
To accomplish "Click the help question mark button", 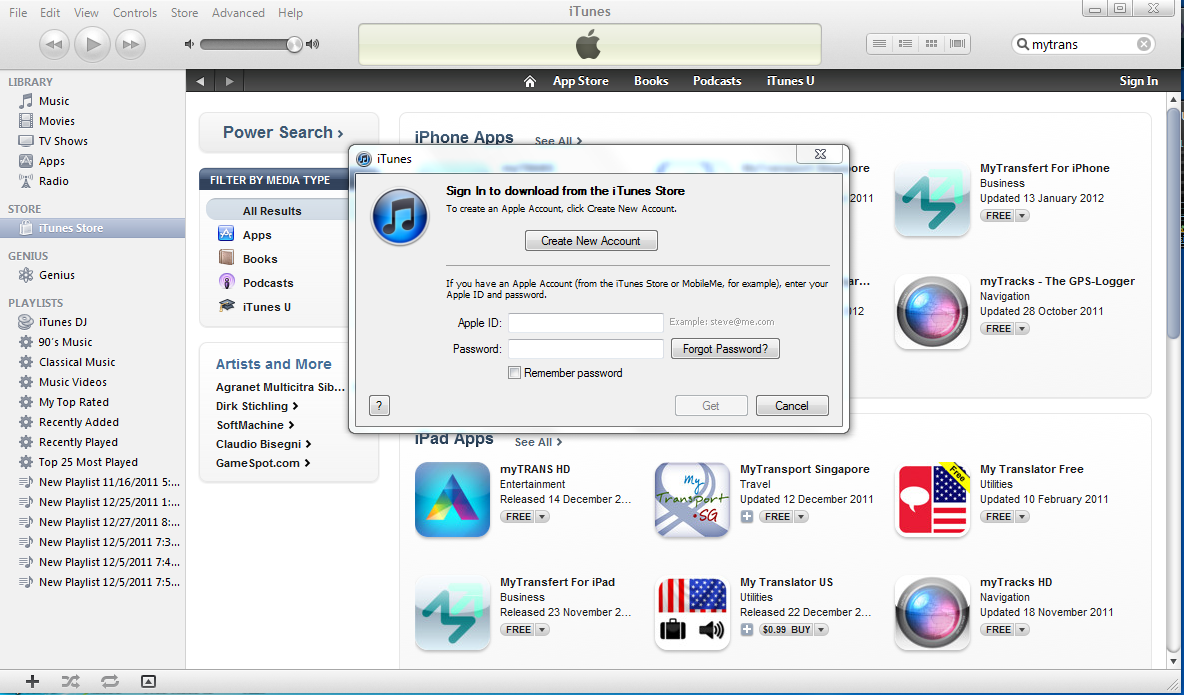I will click(379, 406).
